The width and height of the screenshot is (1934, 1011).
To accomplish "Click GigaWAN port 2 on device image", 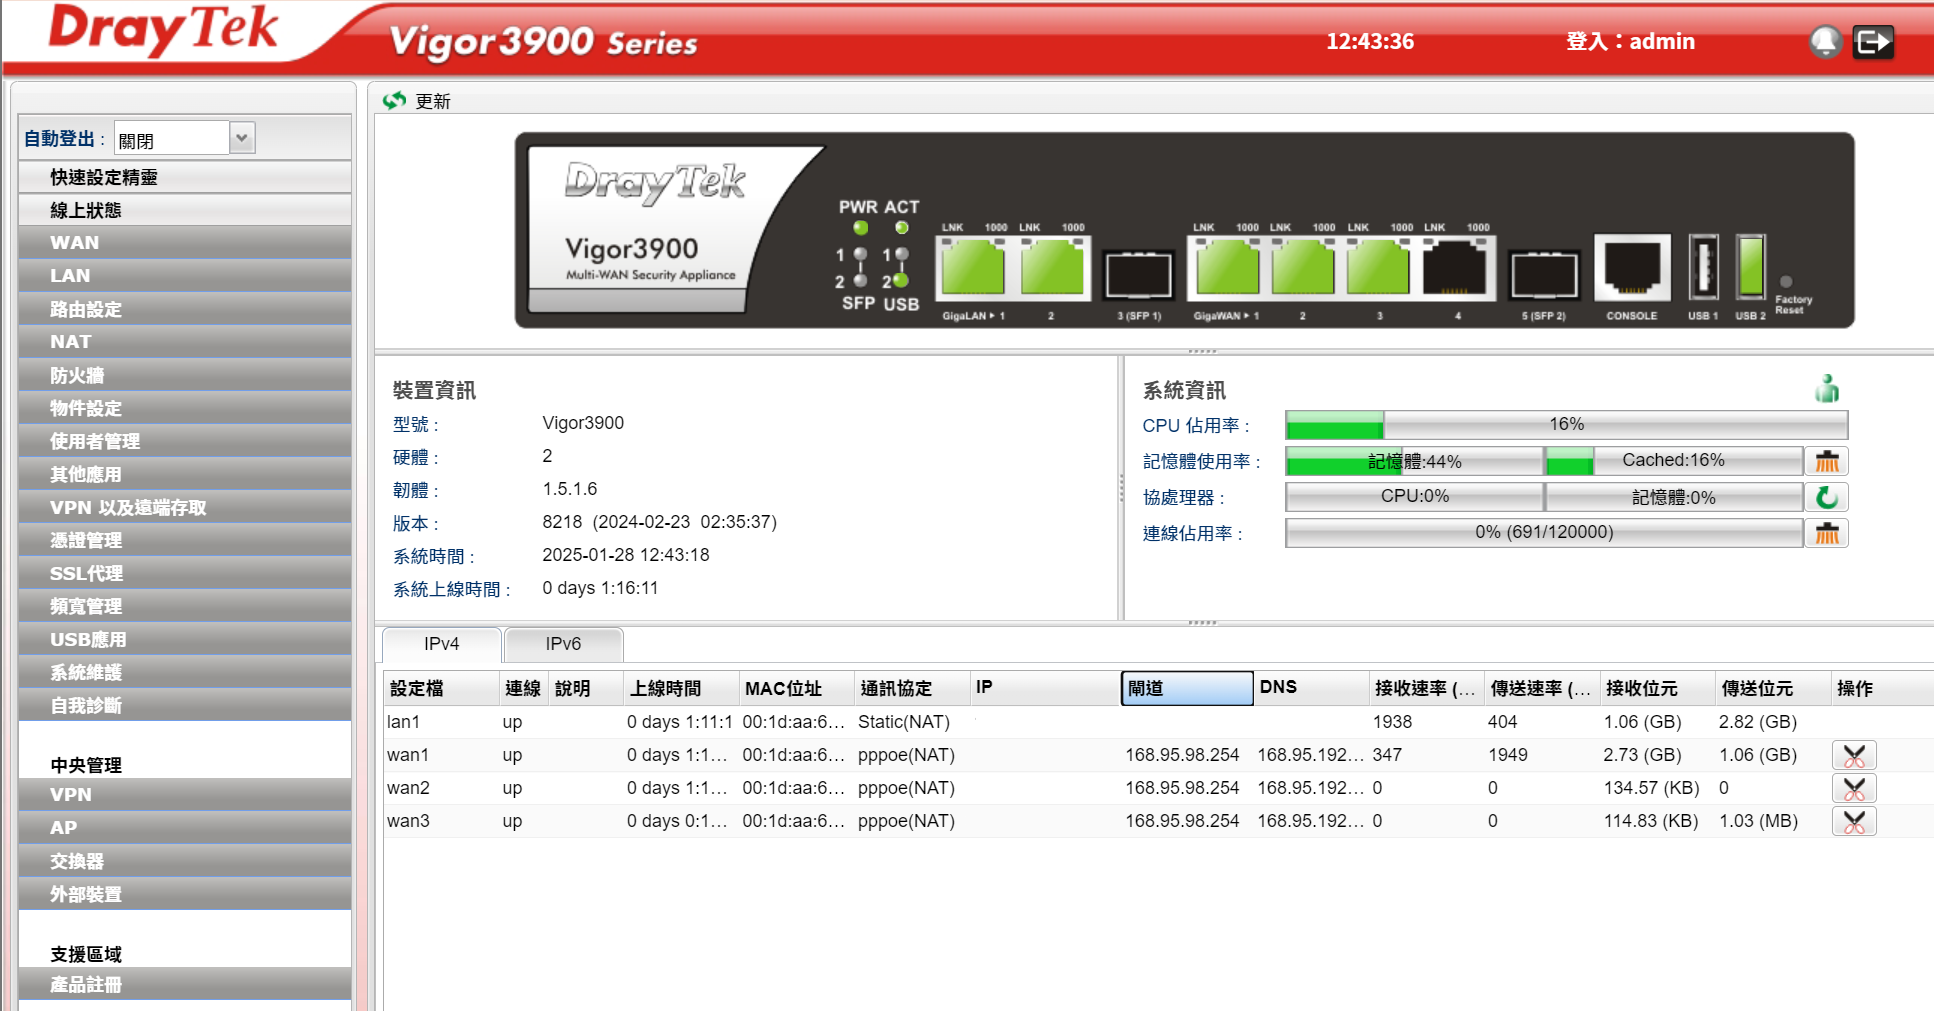I will [x=1303, y=267].
